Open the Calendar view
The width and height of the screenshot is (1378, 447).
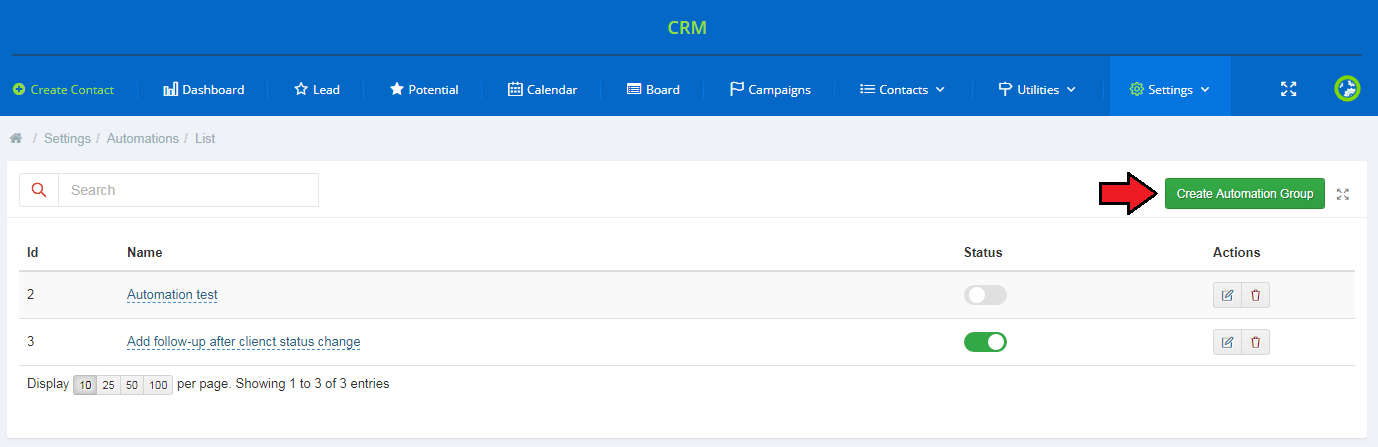pos(543,89)
